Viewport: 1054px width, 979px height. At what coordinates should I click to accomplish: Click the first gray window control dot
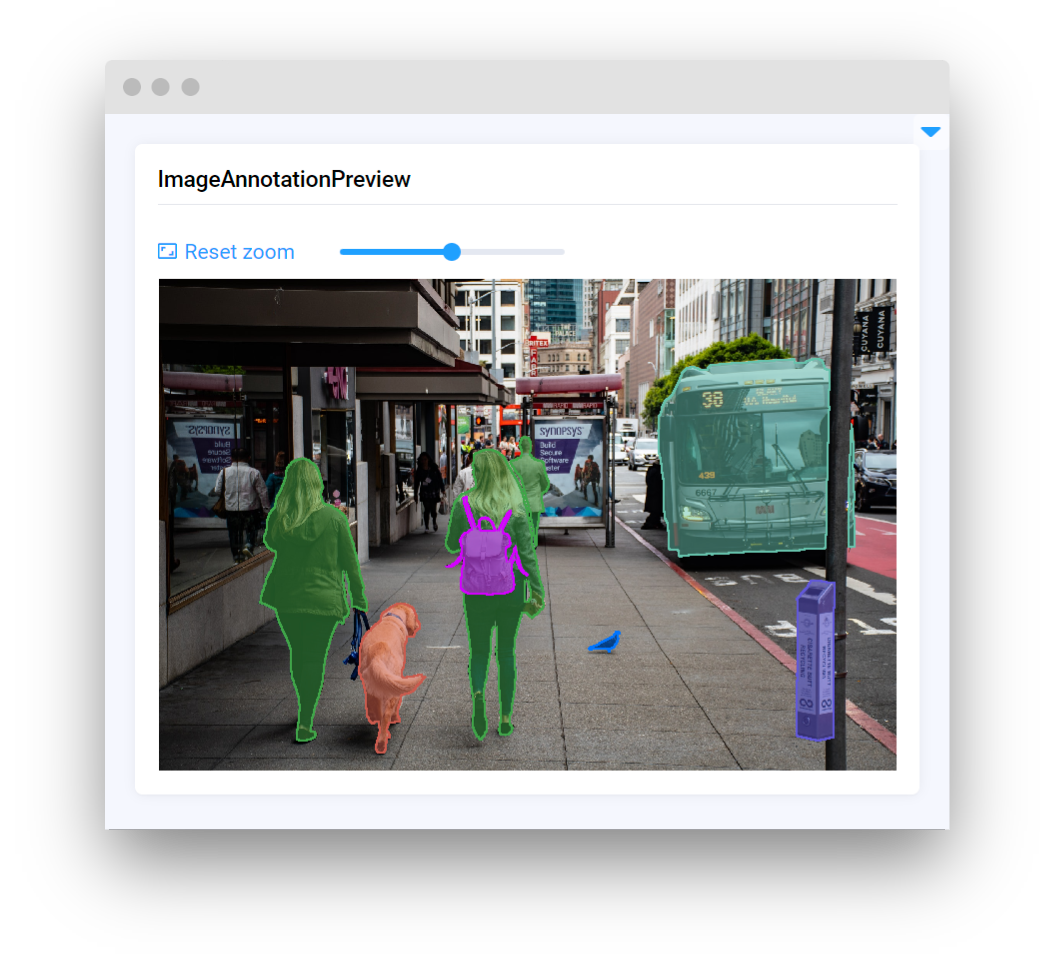coord(132,87)
